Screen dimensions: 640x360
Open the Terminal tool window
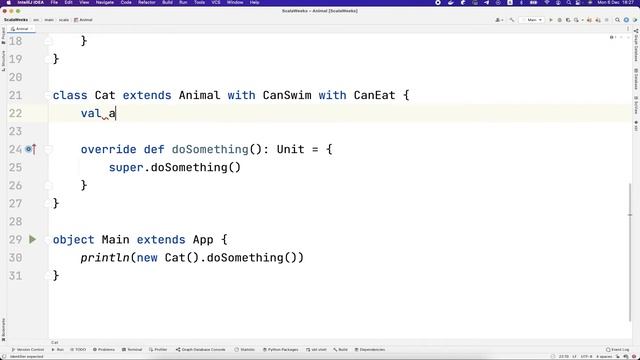click(132, 350)
